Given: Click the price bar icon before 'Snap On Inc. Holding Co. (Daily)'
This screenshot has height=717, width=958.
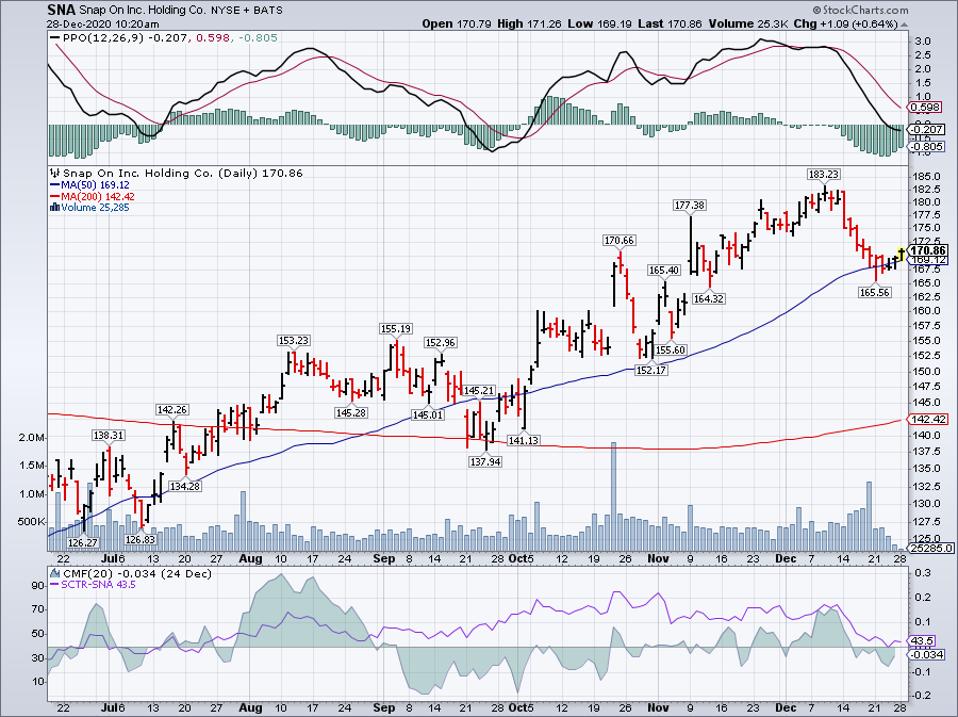Looking at the screenshot, I should [54, 173].
